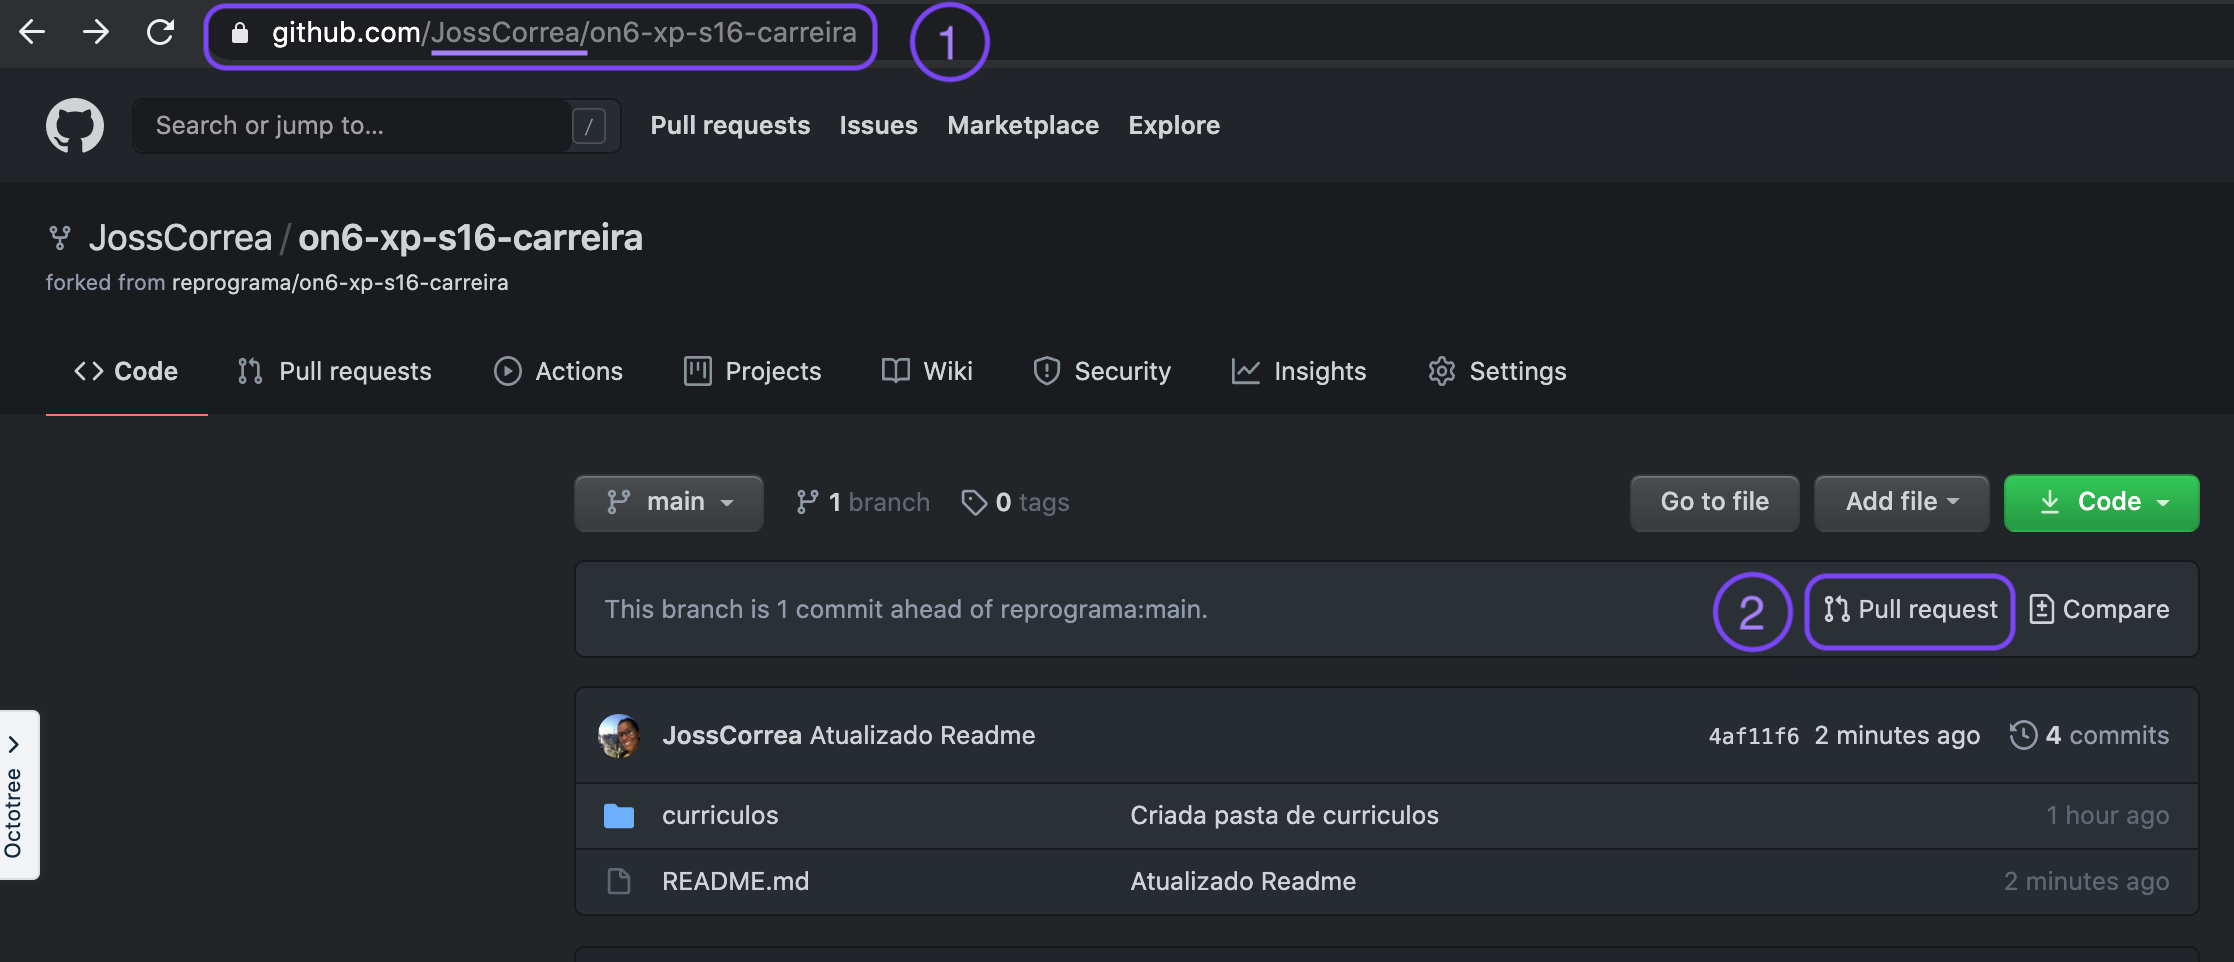Select the Wiki tab

(927, 371)
